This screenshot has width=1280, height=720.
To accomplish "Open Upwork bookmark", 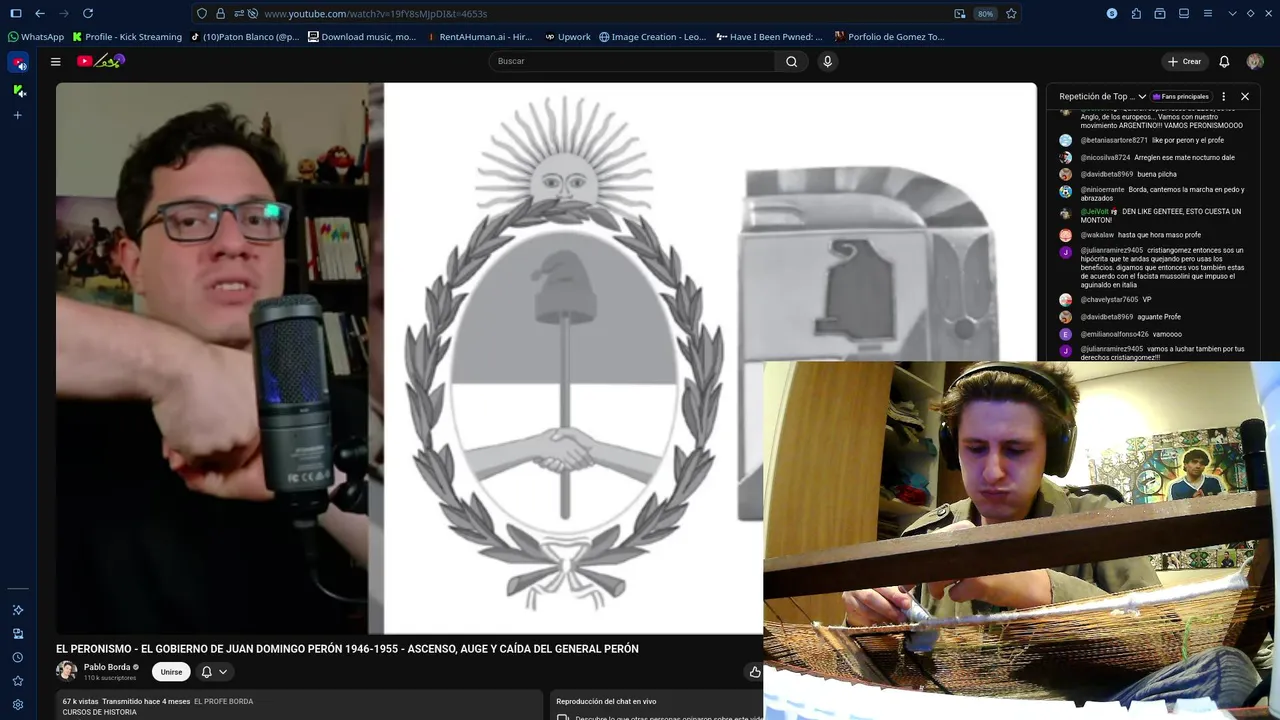I will point(567,37).
